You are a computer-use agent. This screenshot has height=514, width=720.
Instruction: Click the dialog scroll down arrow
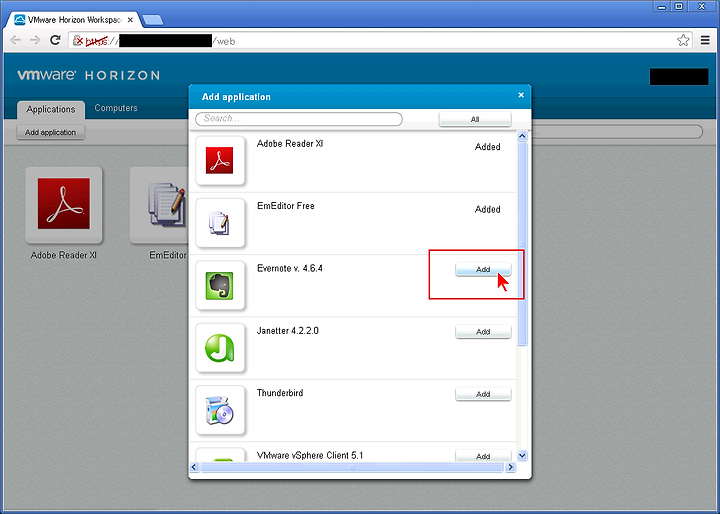point(522,456)
